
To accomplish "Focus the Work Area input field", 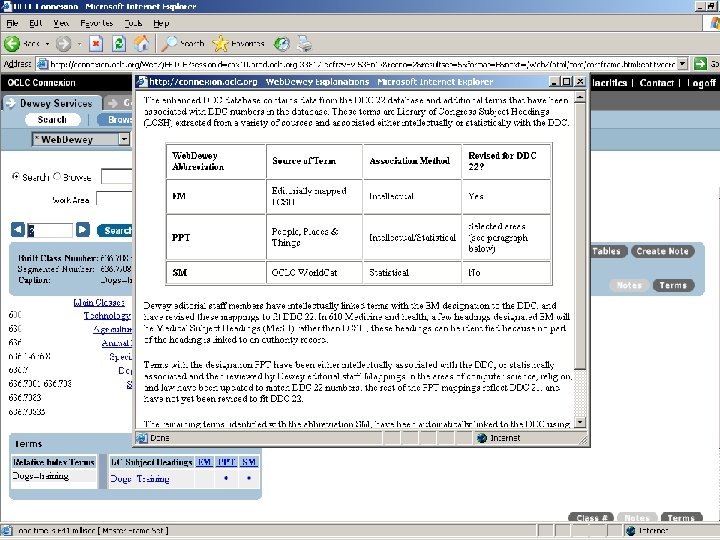I will (114, 200).
